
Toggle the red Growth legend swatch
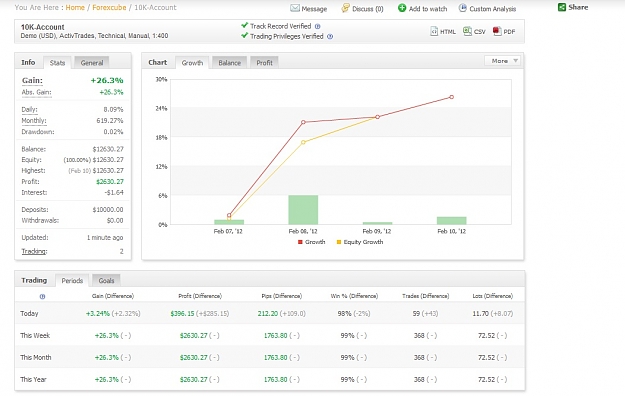[300, 242]
